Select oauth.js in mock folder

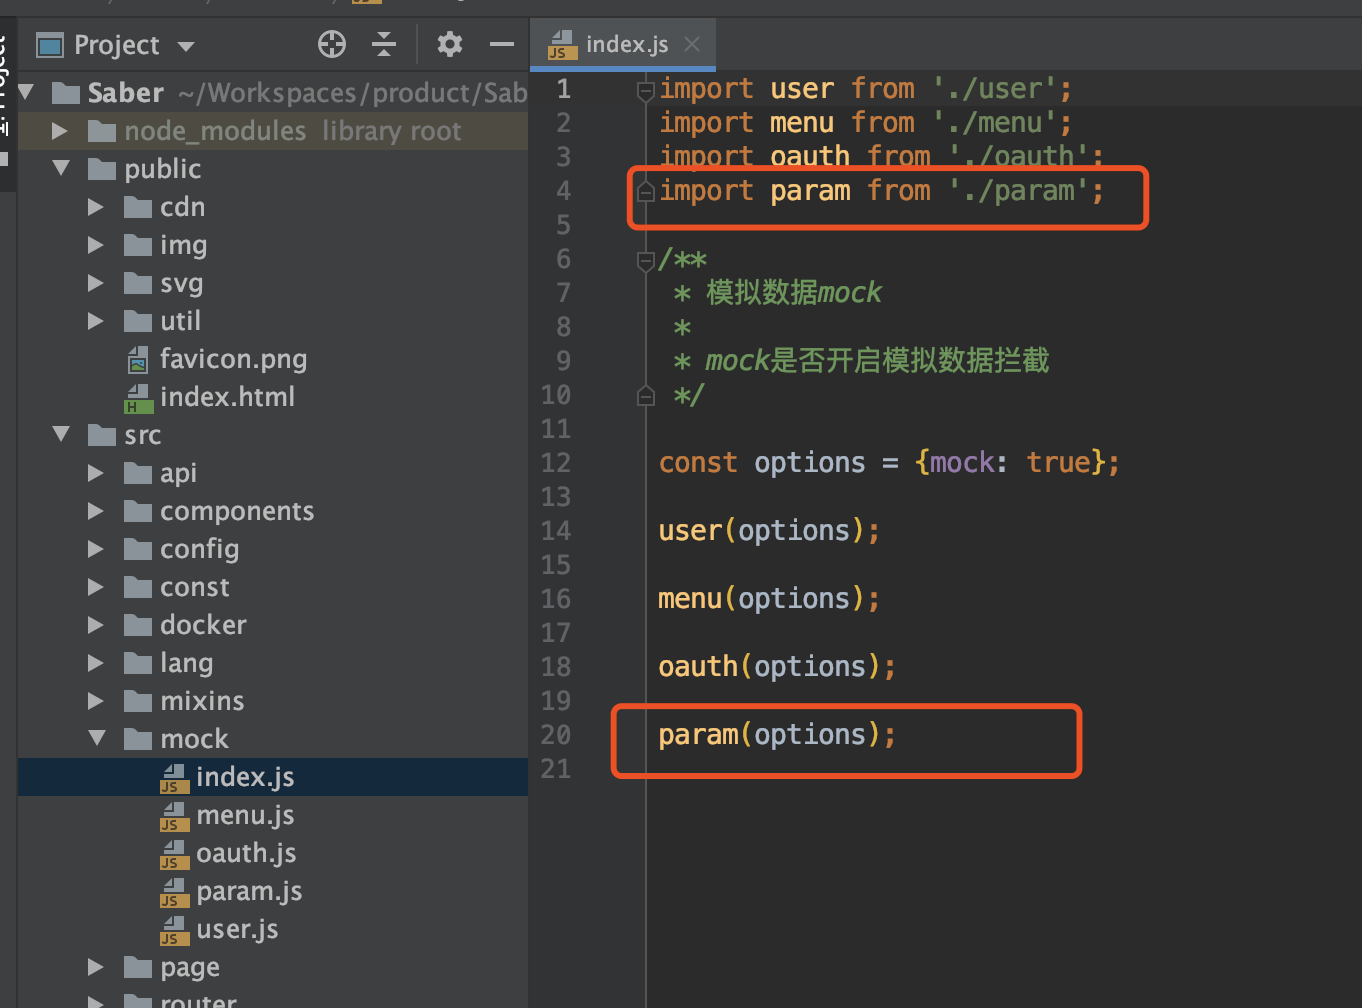[x=272, y=853]
